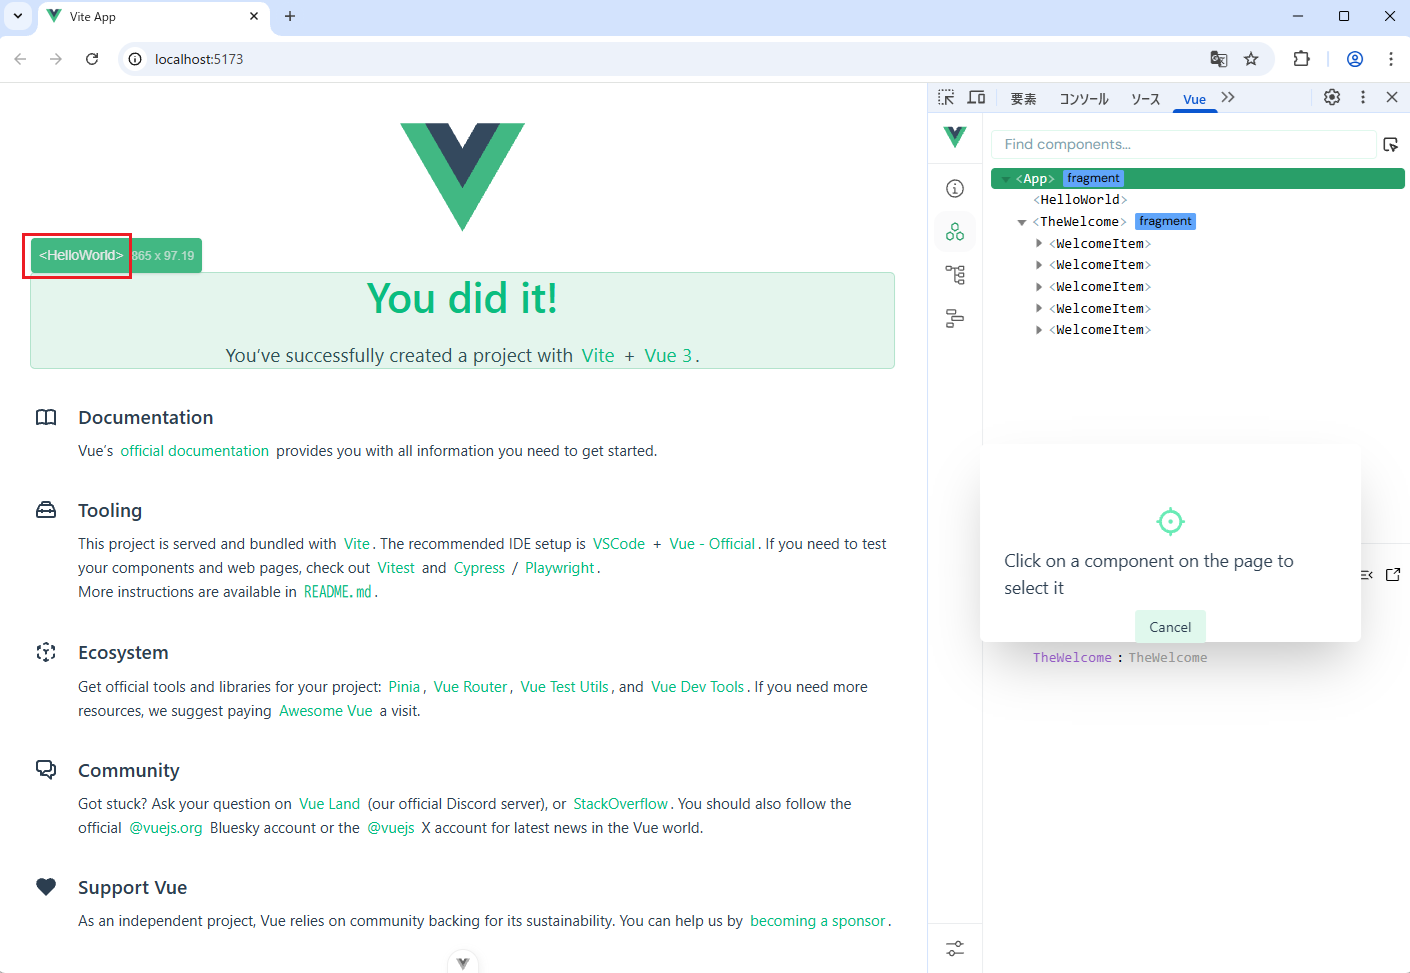
Task: Close the Vite App tab
Action: pyautogui.click(x=254, y=16)
